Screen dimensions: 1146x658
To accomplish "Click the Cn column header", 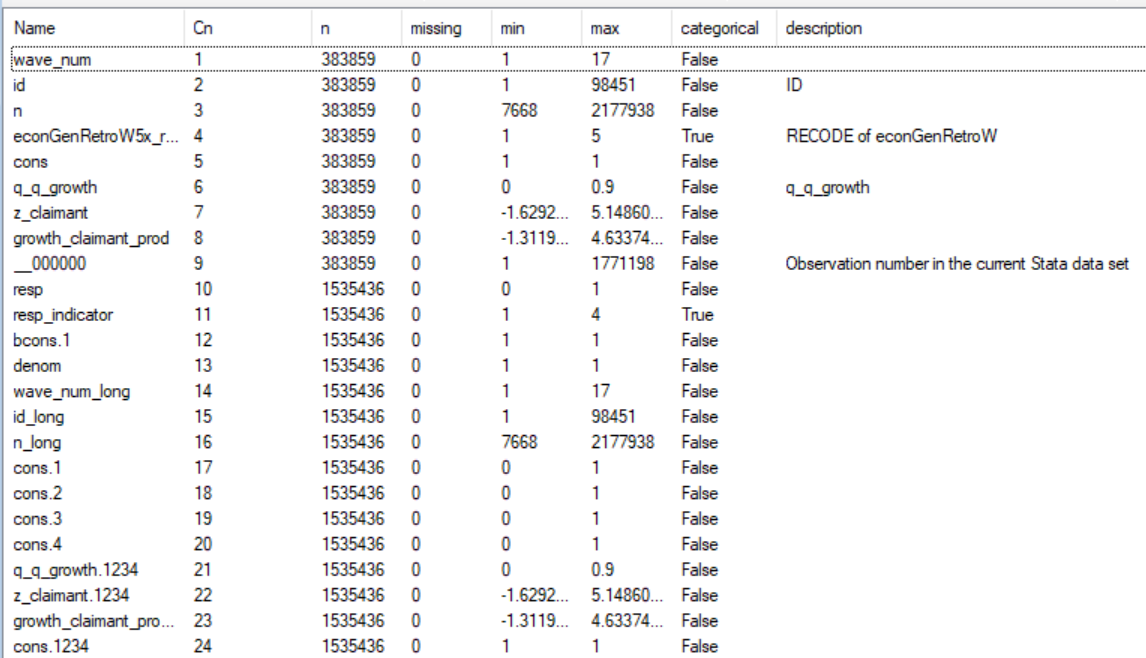I will [203, 29].
